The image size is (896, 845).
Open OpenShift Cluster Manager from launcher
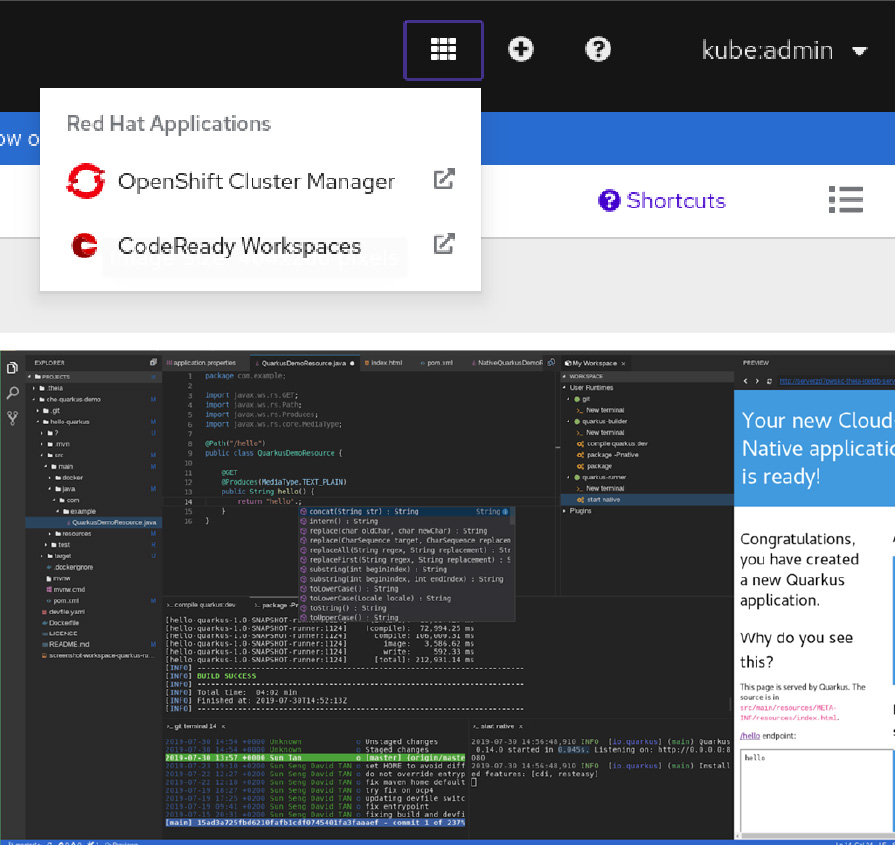click(x=256, y=181)
